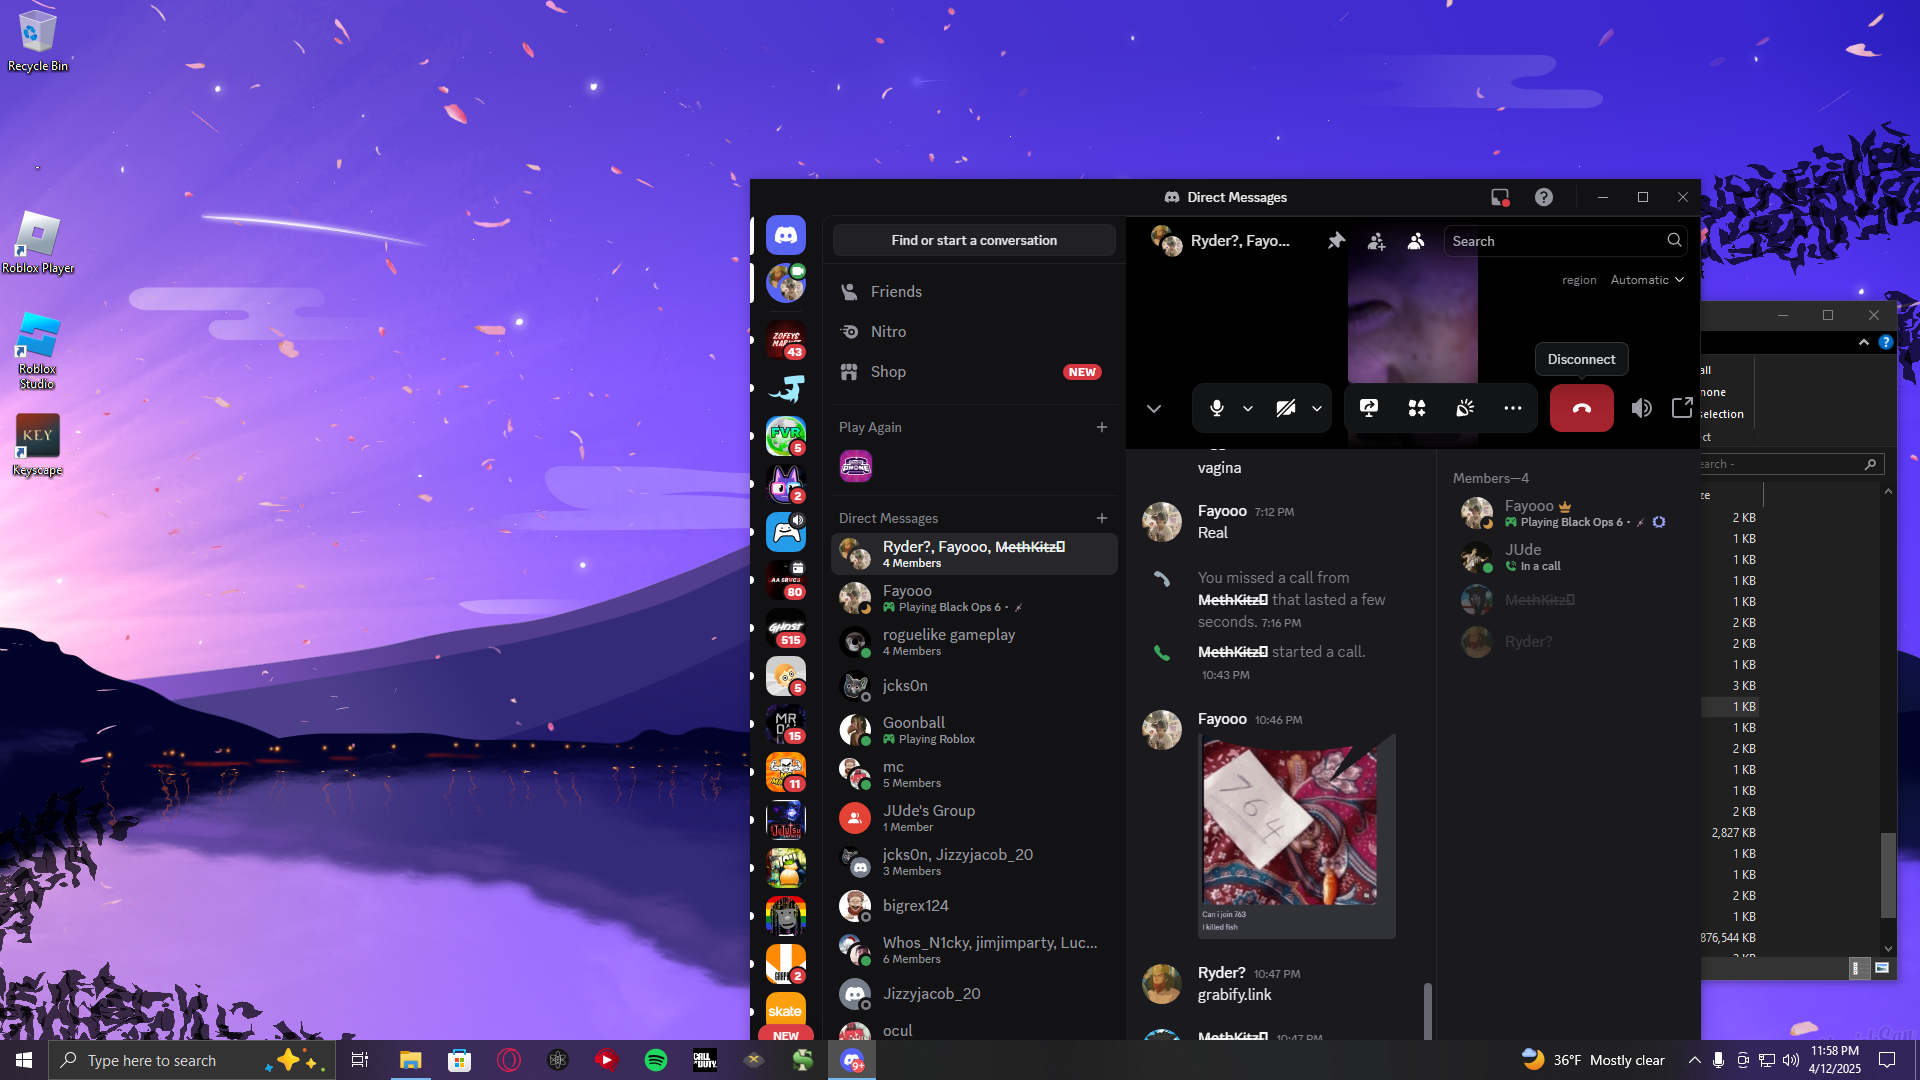Open Discord home Direct Messages icon
Viewport: 1920px width, 1080px height.
[786, 236]
